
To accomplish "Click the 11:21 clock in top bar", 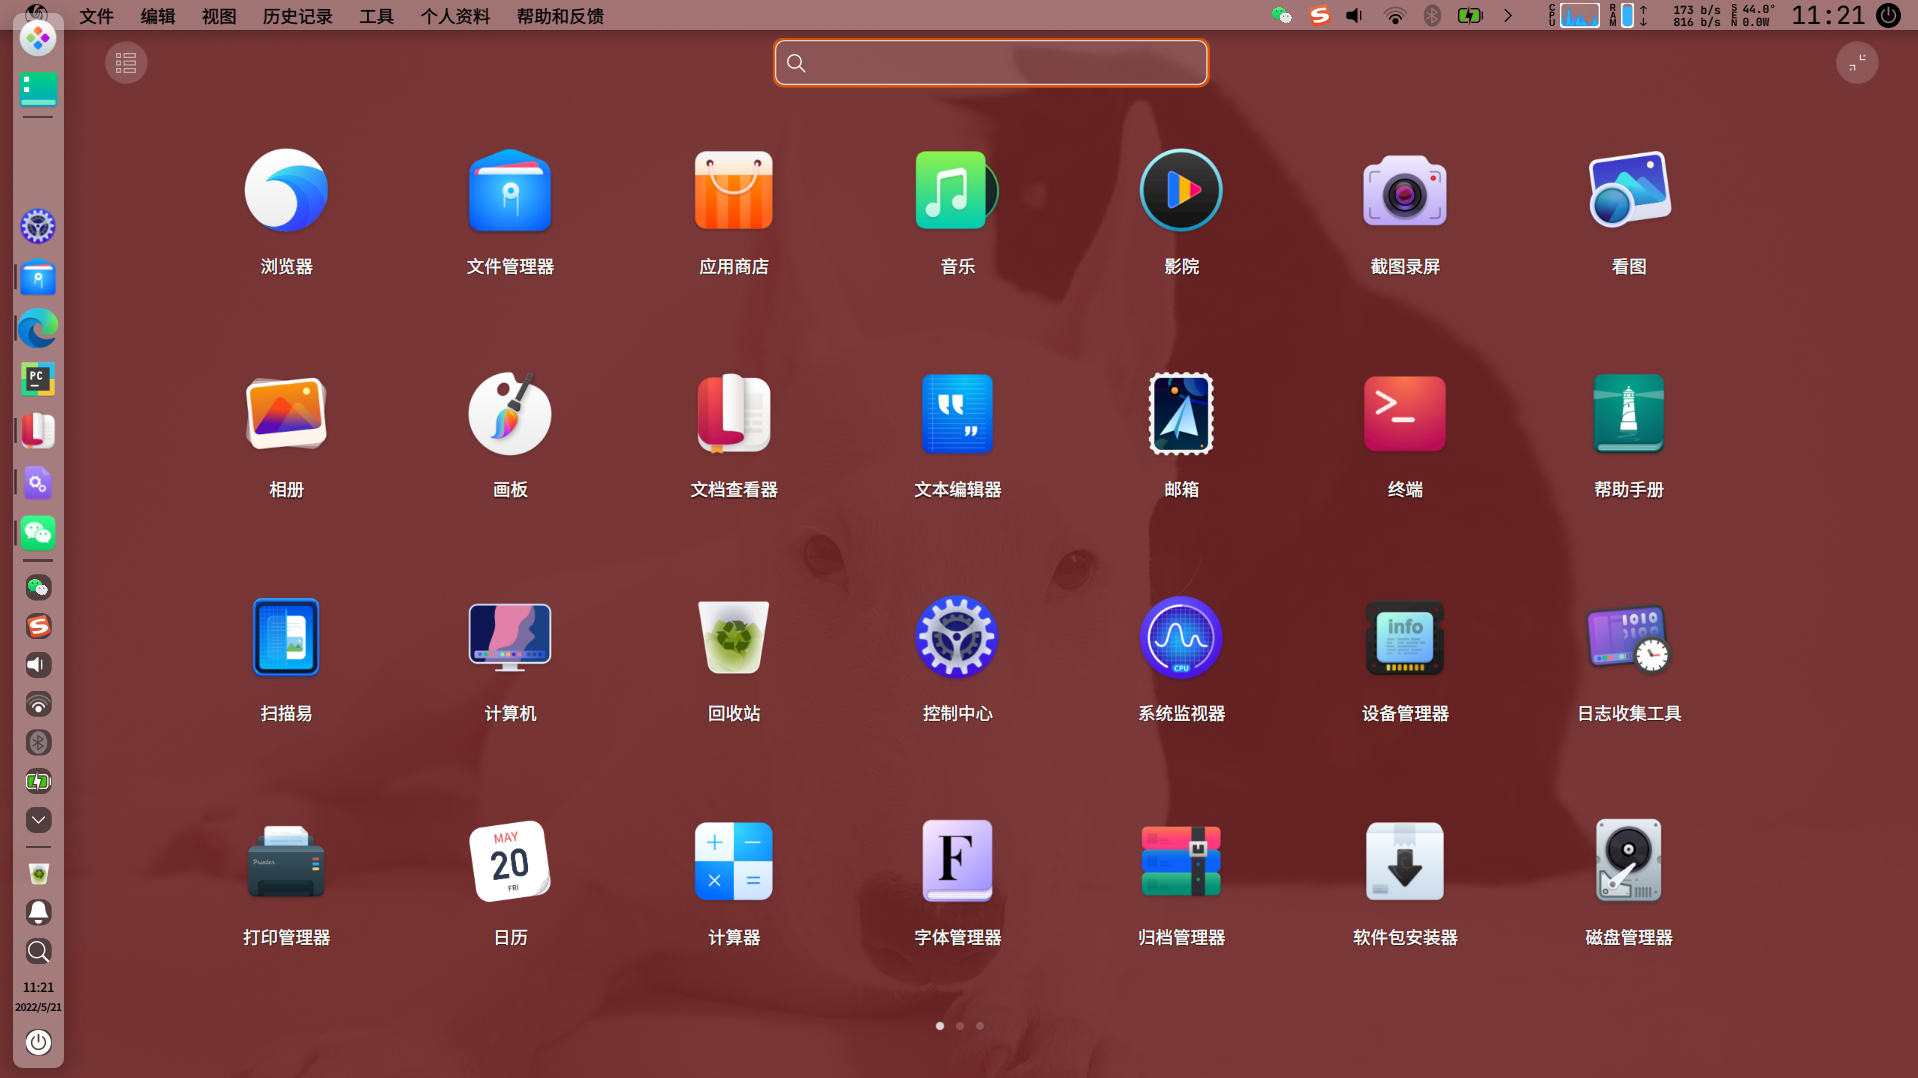I will click(1828, 16).
